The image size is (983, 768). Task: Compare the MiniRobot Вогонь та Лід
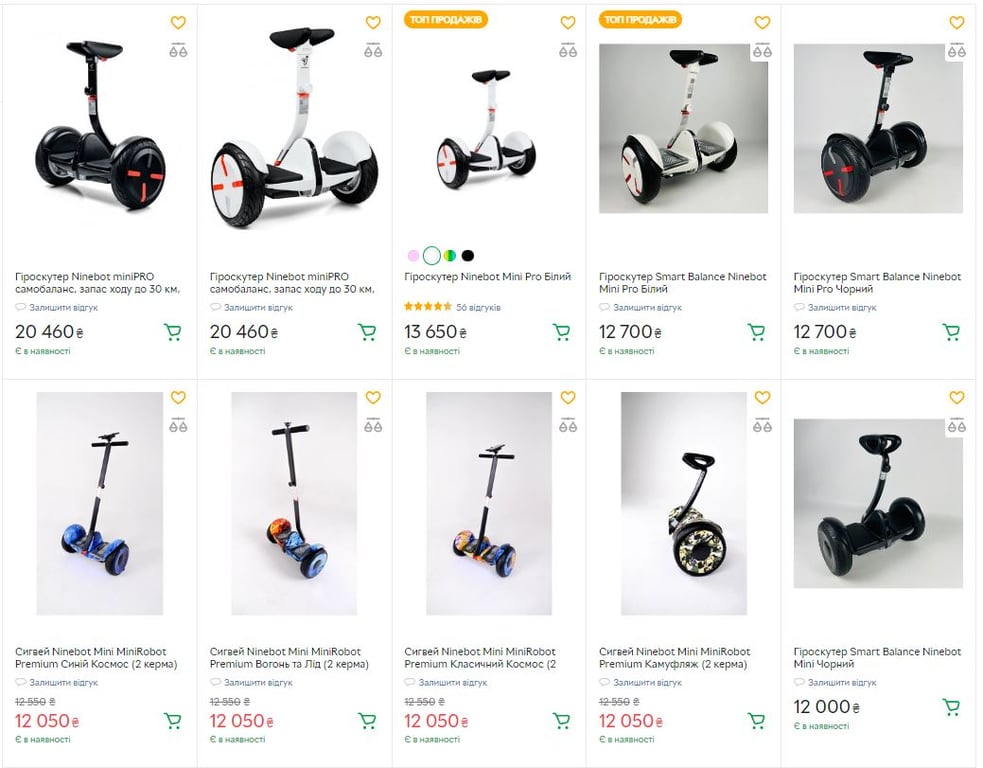point(373,426)
